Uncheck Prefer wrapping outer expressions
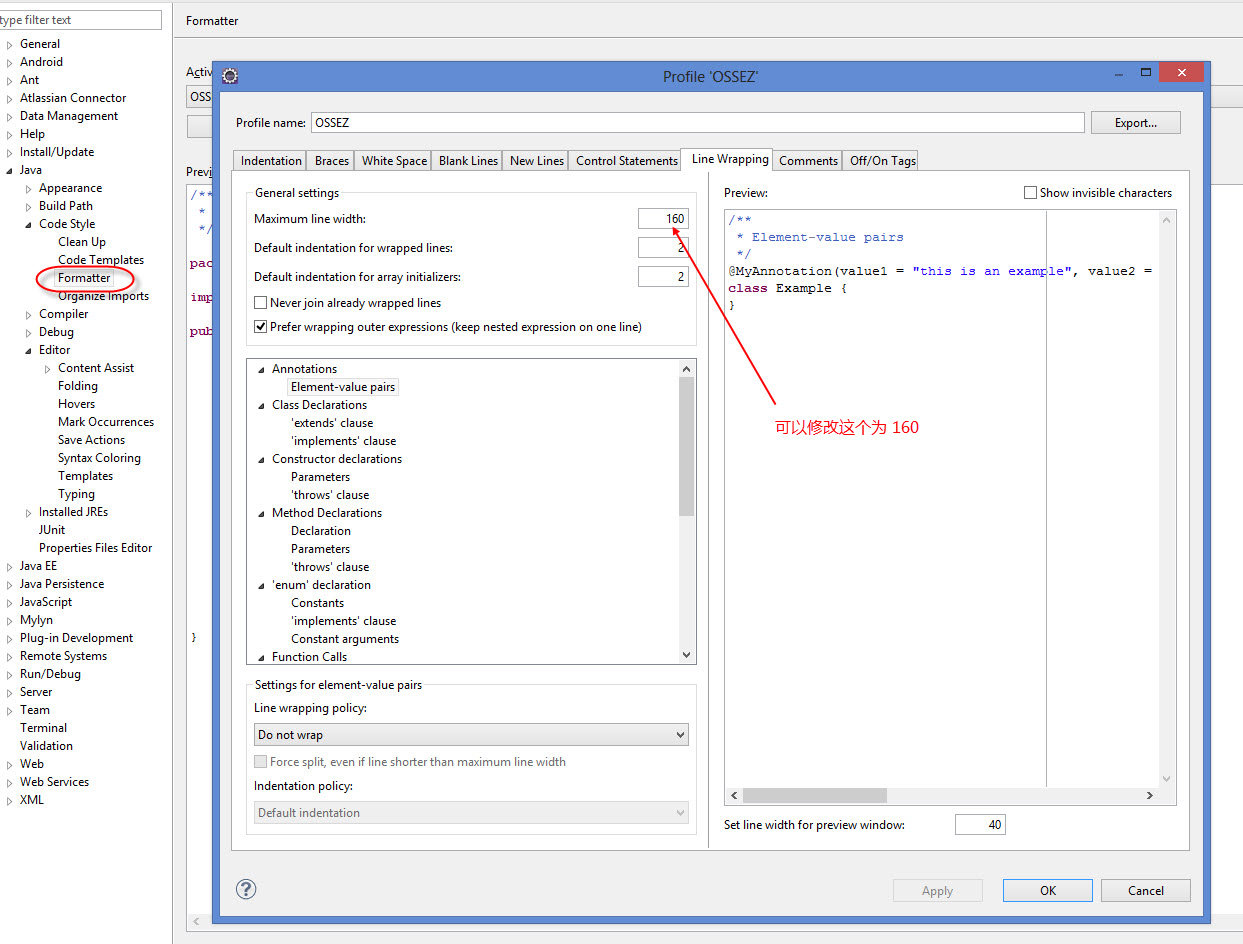The image size is (1243, 944). click(261, 327)
